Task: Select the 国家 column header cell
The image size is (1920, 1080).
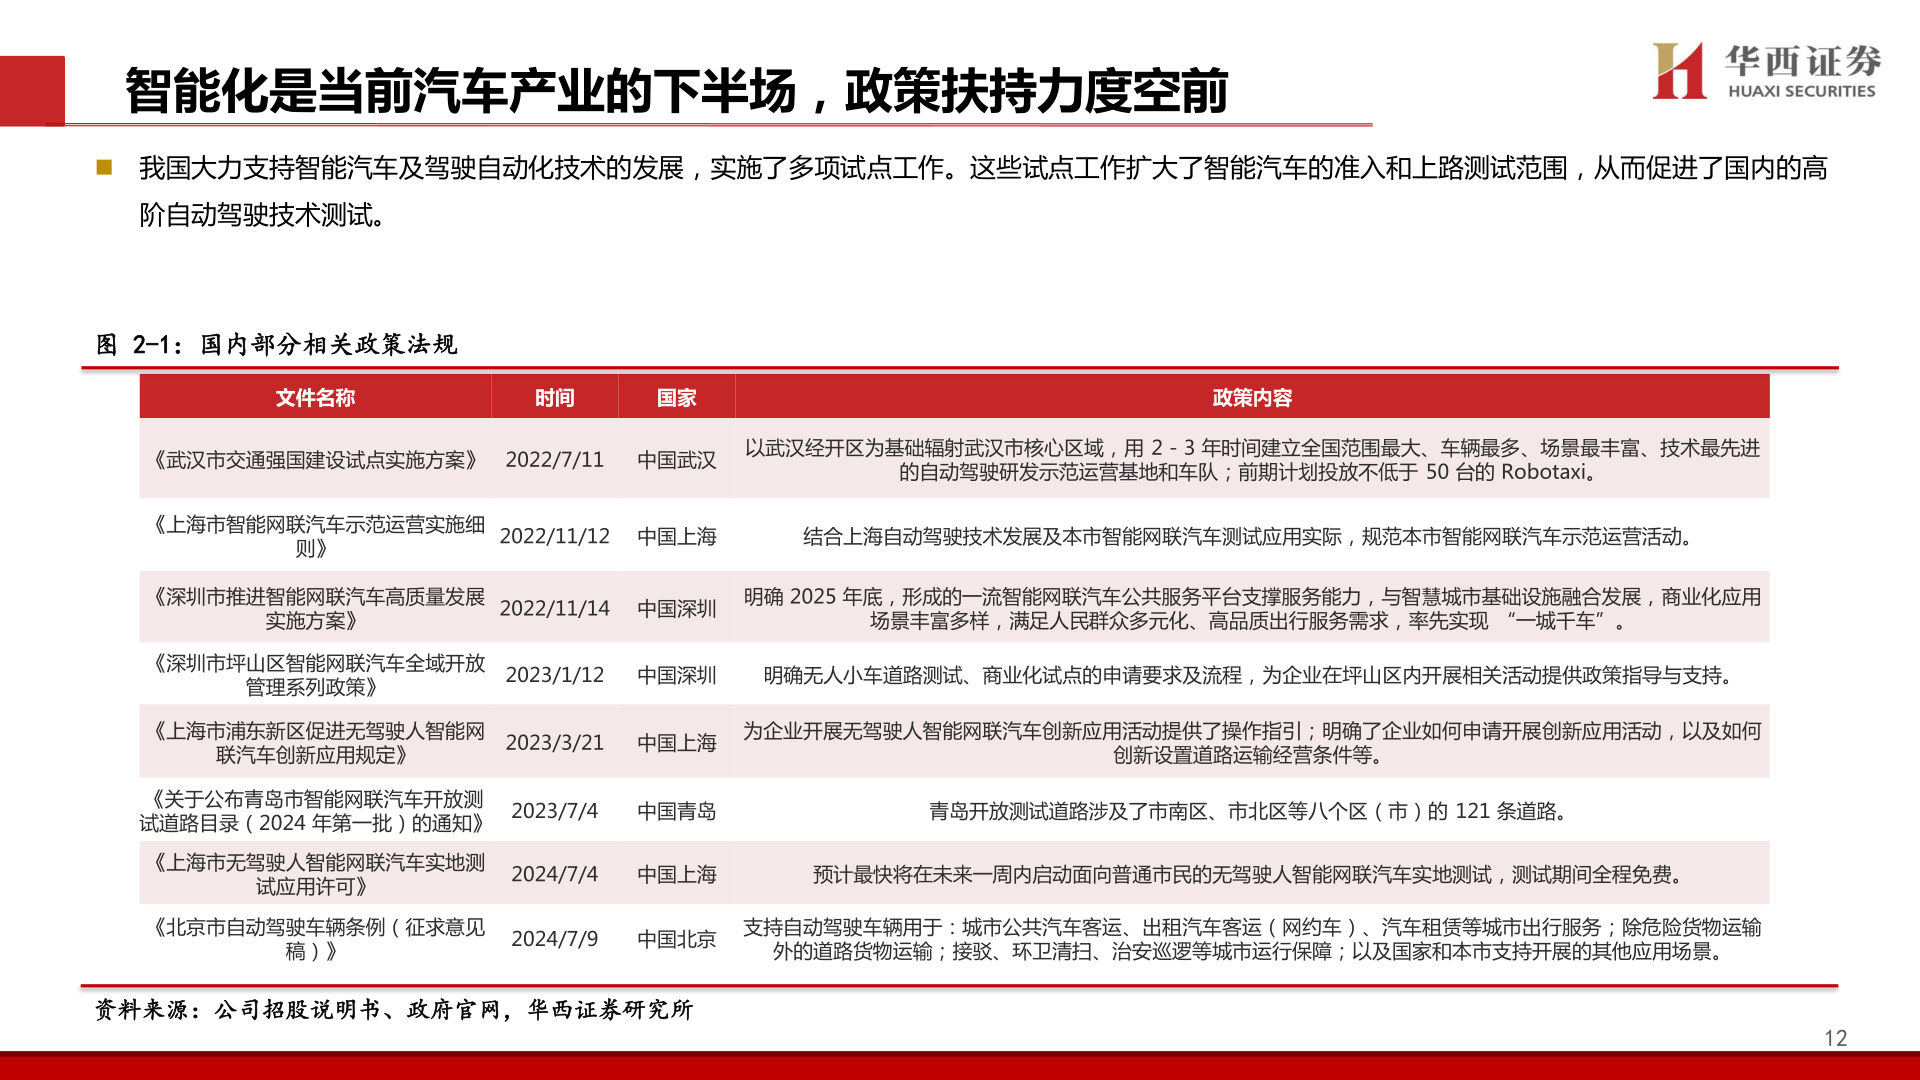Action: coord(678,397)
